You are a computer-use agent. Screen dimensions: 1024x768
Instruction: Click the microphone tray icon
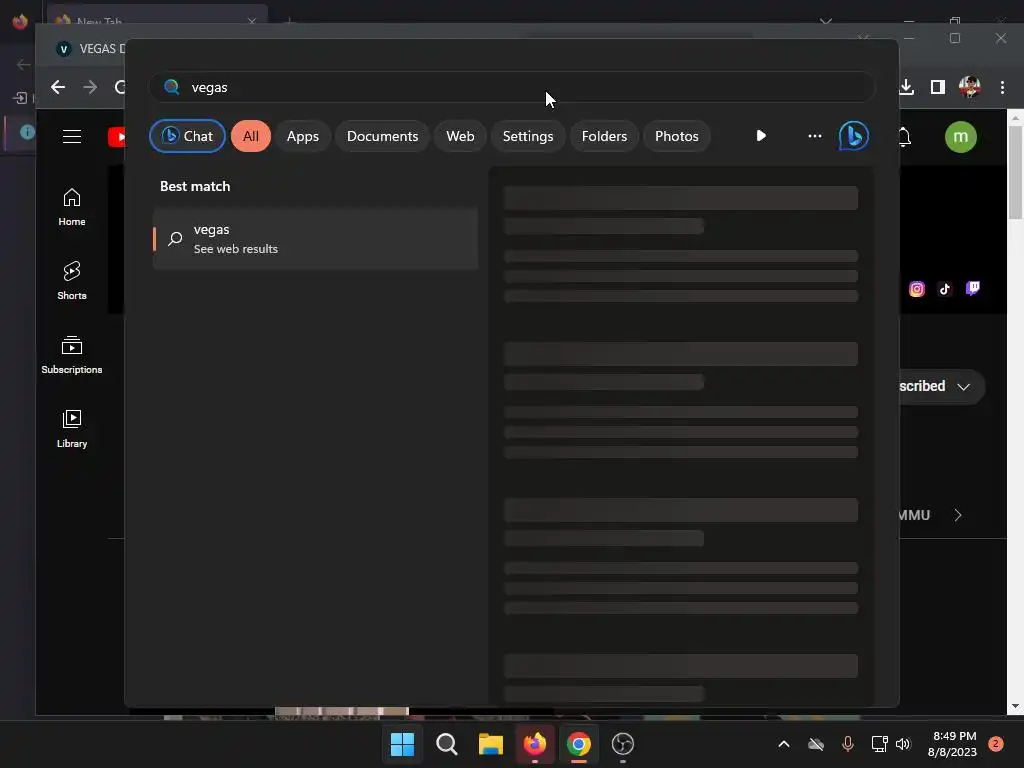(x=848, y=744)
